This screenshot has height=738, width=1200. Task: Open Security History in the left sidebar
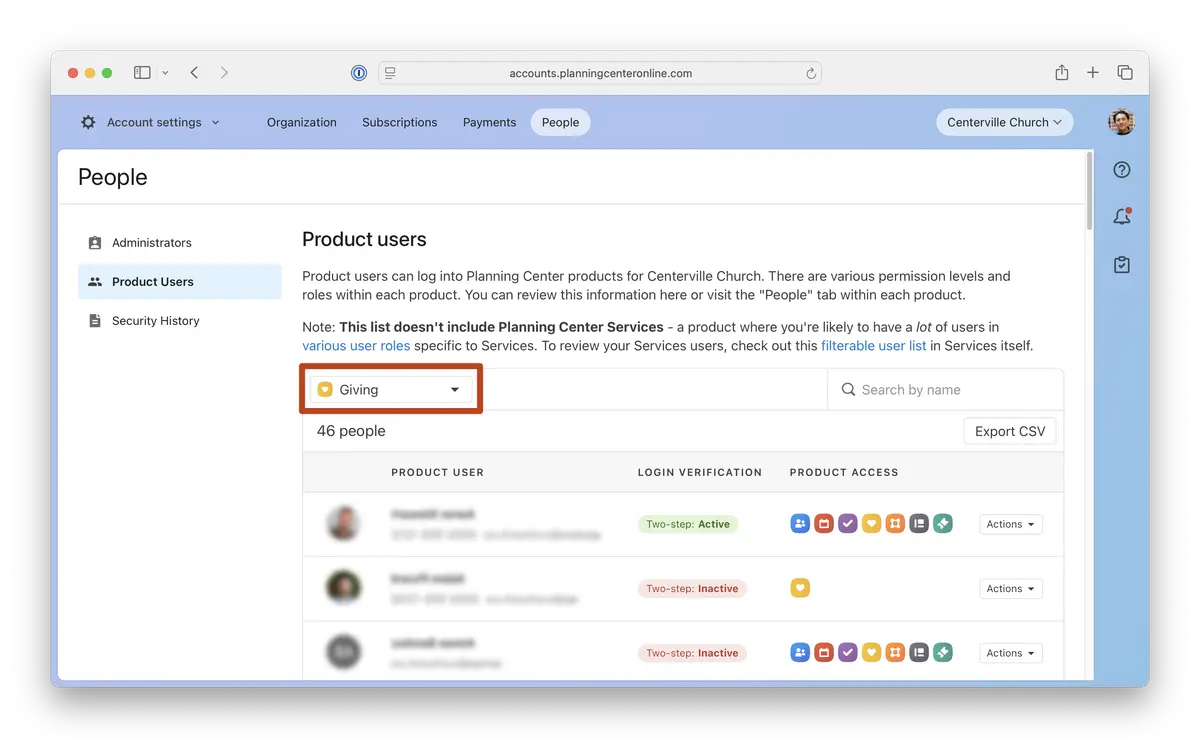(180, 321)
